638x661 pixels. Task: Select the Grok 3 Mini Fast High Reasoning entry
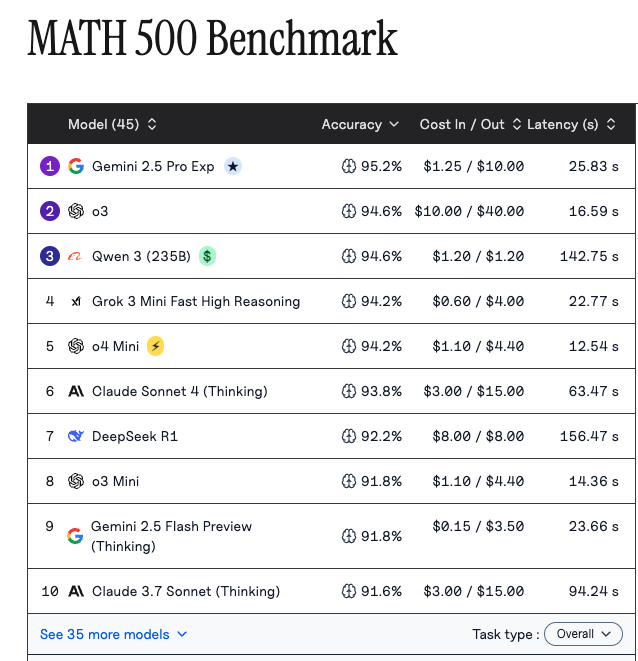[x=196, y=301]
